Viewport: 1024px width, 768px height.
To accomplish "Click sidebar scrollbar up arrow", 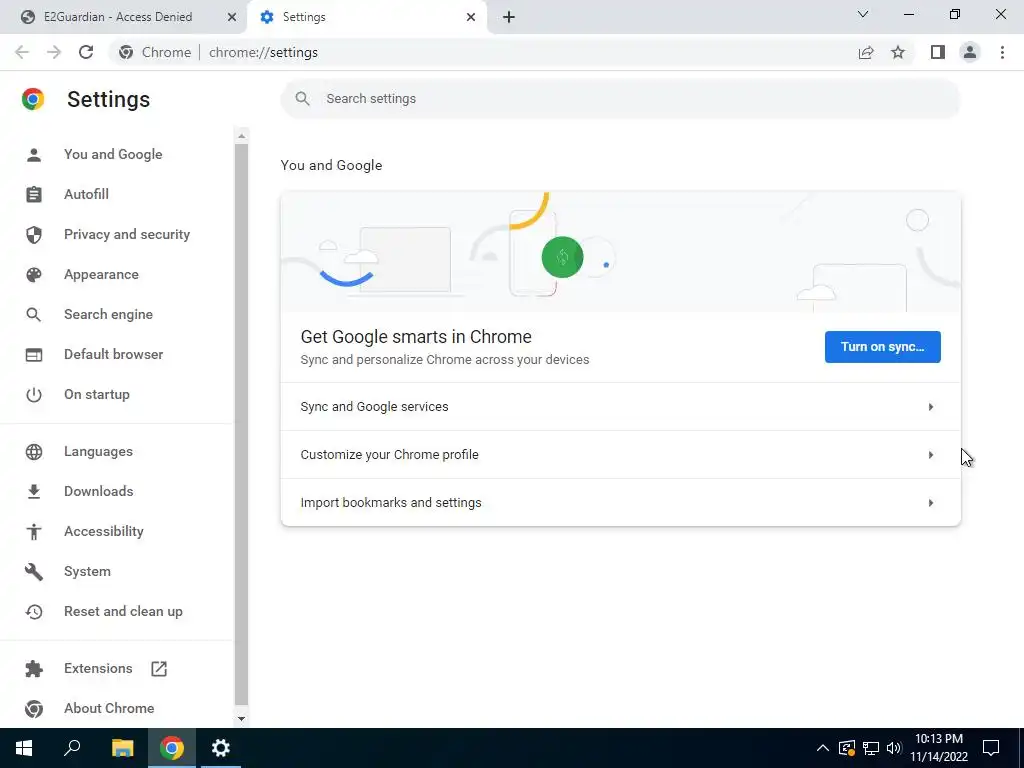I will (x=241, y=136).
